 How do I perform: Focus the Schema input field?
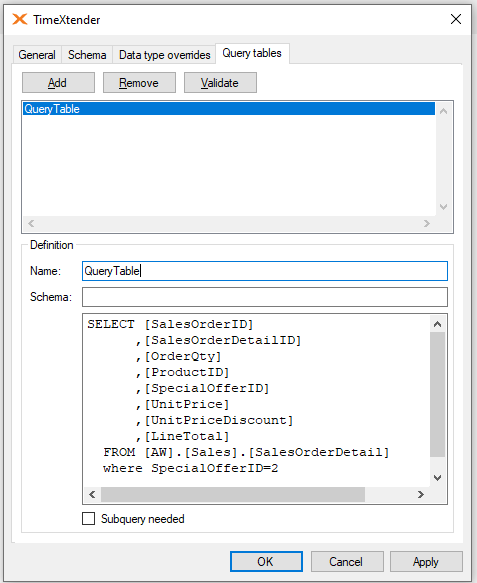pyautogui.click(x=265, y=297)
